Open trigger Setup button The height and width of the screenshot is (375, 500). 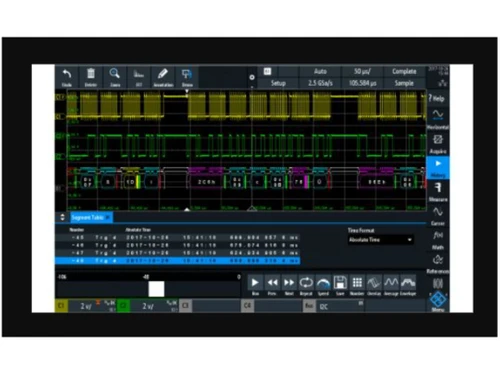[278, 83]
